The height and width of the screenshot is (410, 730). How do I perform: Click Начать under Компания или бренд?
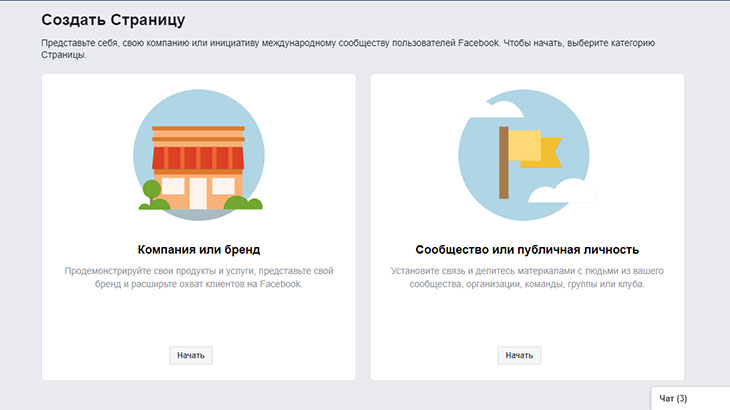tap(191, 355)
